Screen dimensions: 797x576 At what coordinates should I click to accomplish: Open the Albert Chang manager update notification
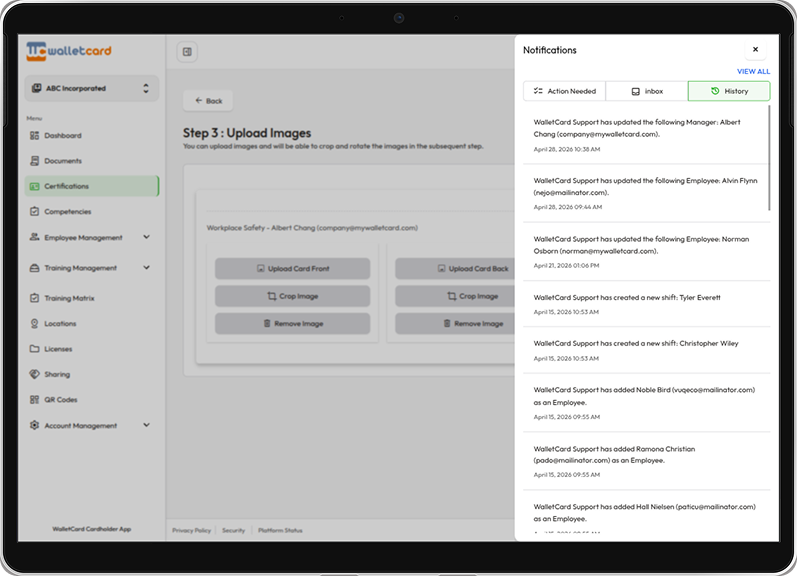pos(645,135)
